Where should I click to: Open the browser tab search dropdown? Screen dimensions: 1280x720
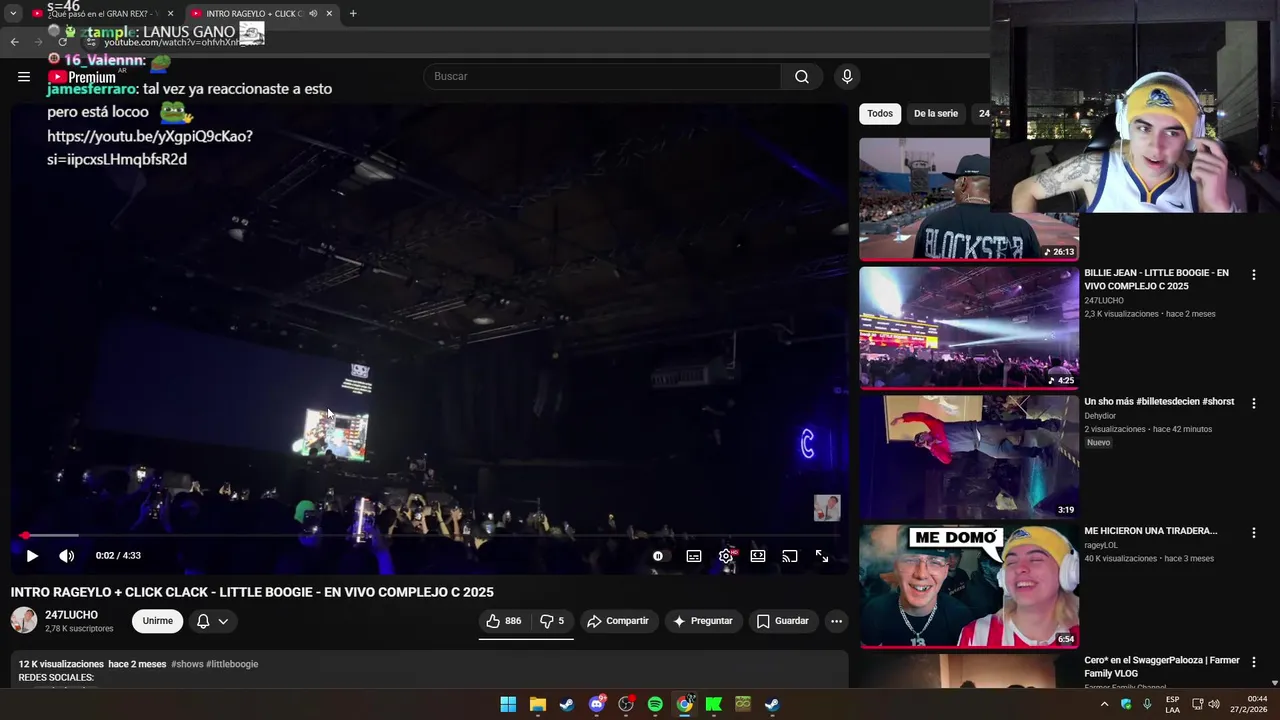13,14
